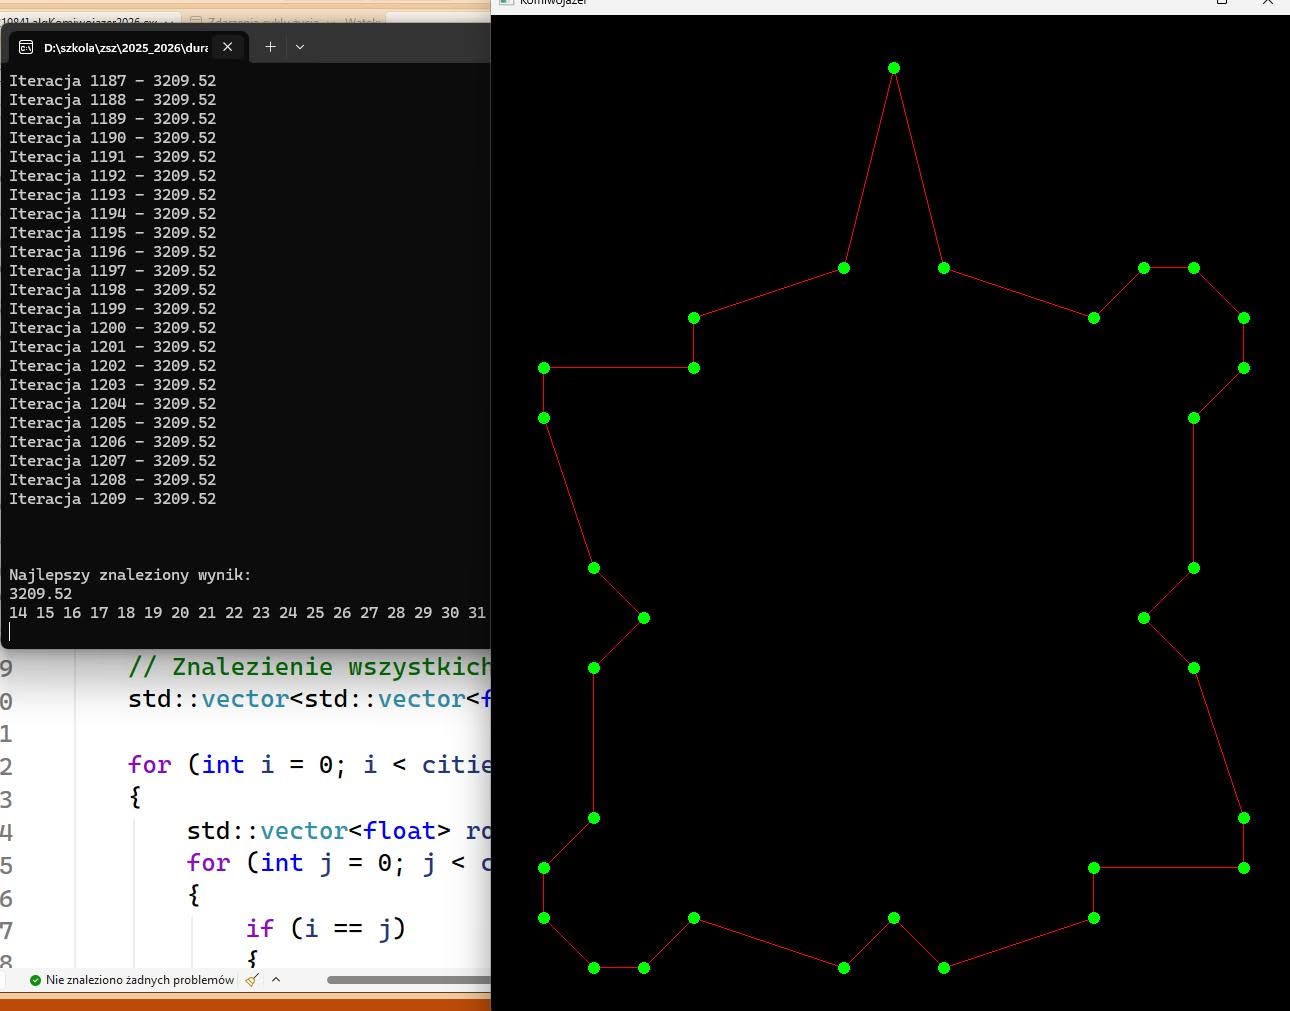
Task: Click the command prompt icon in terminal tab
Action: pos(26,47)
